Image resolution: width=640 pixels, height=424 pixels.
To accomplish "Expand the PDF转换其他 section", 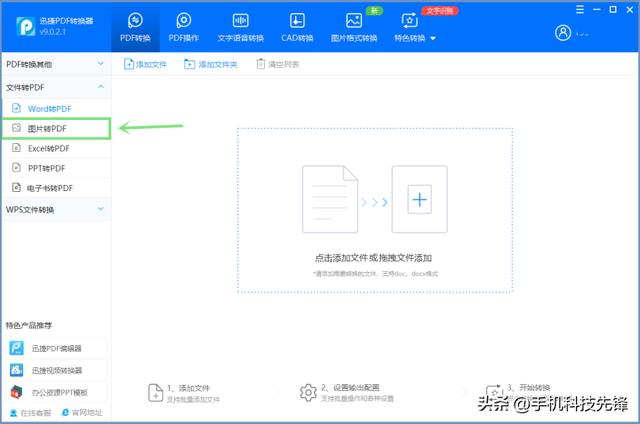I will pyautogui.click(x=56, y=64).
